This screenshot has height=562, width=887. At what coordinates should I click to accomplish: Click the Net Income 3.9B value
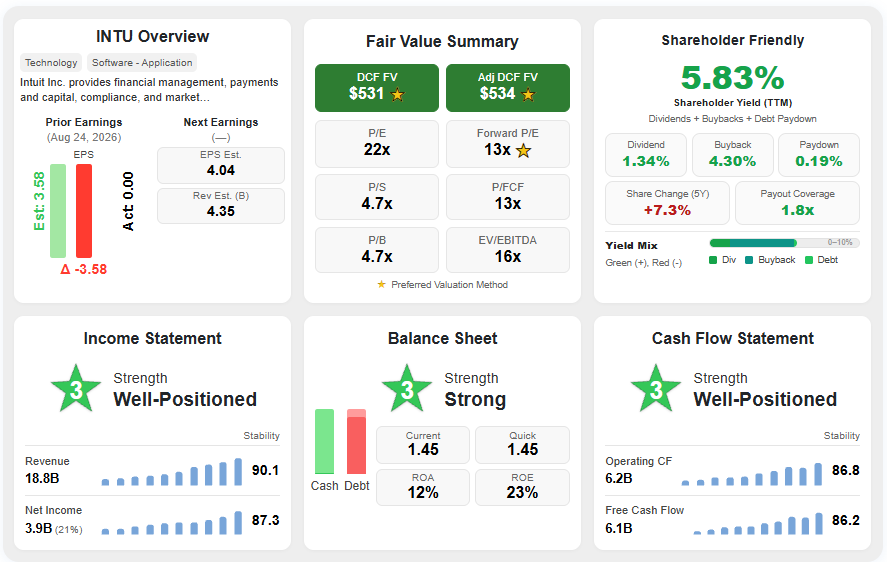click(38, 528)
